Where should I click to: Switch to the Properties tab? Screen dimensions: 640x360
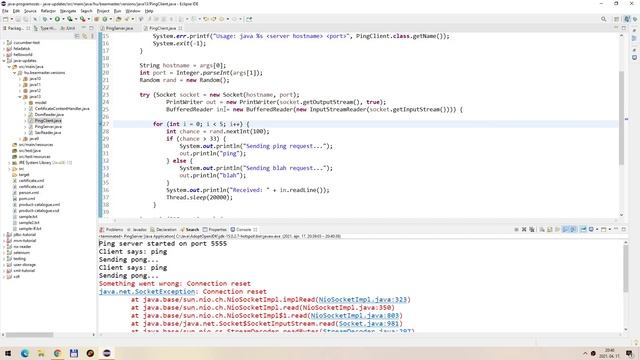215,229
